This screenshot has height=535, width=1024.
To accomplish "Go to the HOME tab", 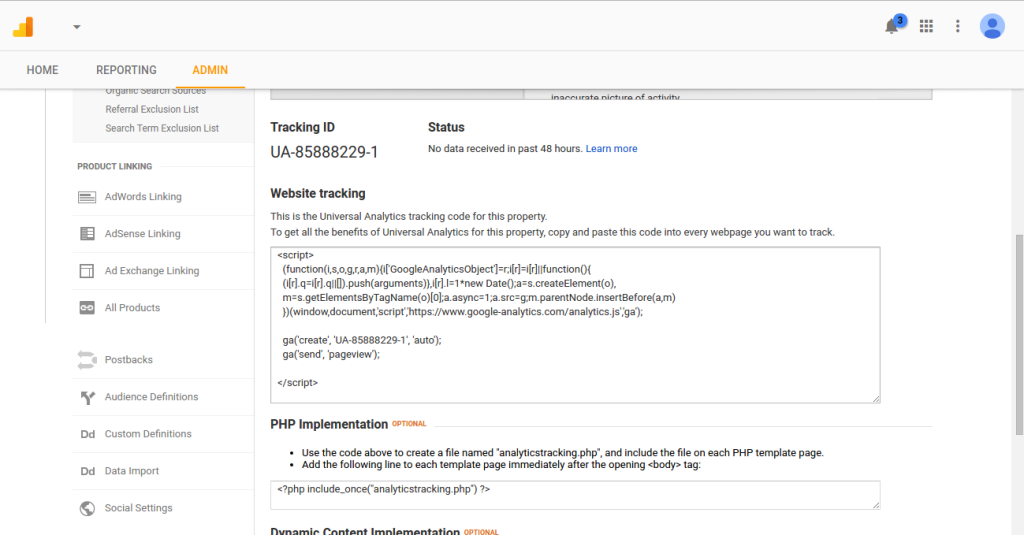I will (x=42, y=70).
